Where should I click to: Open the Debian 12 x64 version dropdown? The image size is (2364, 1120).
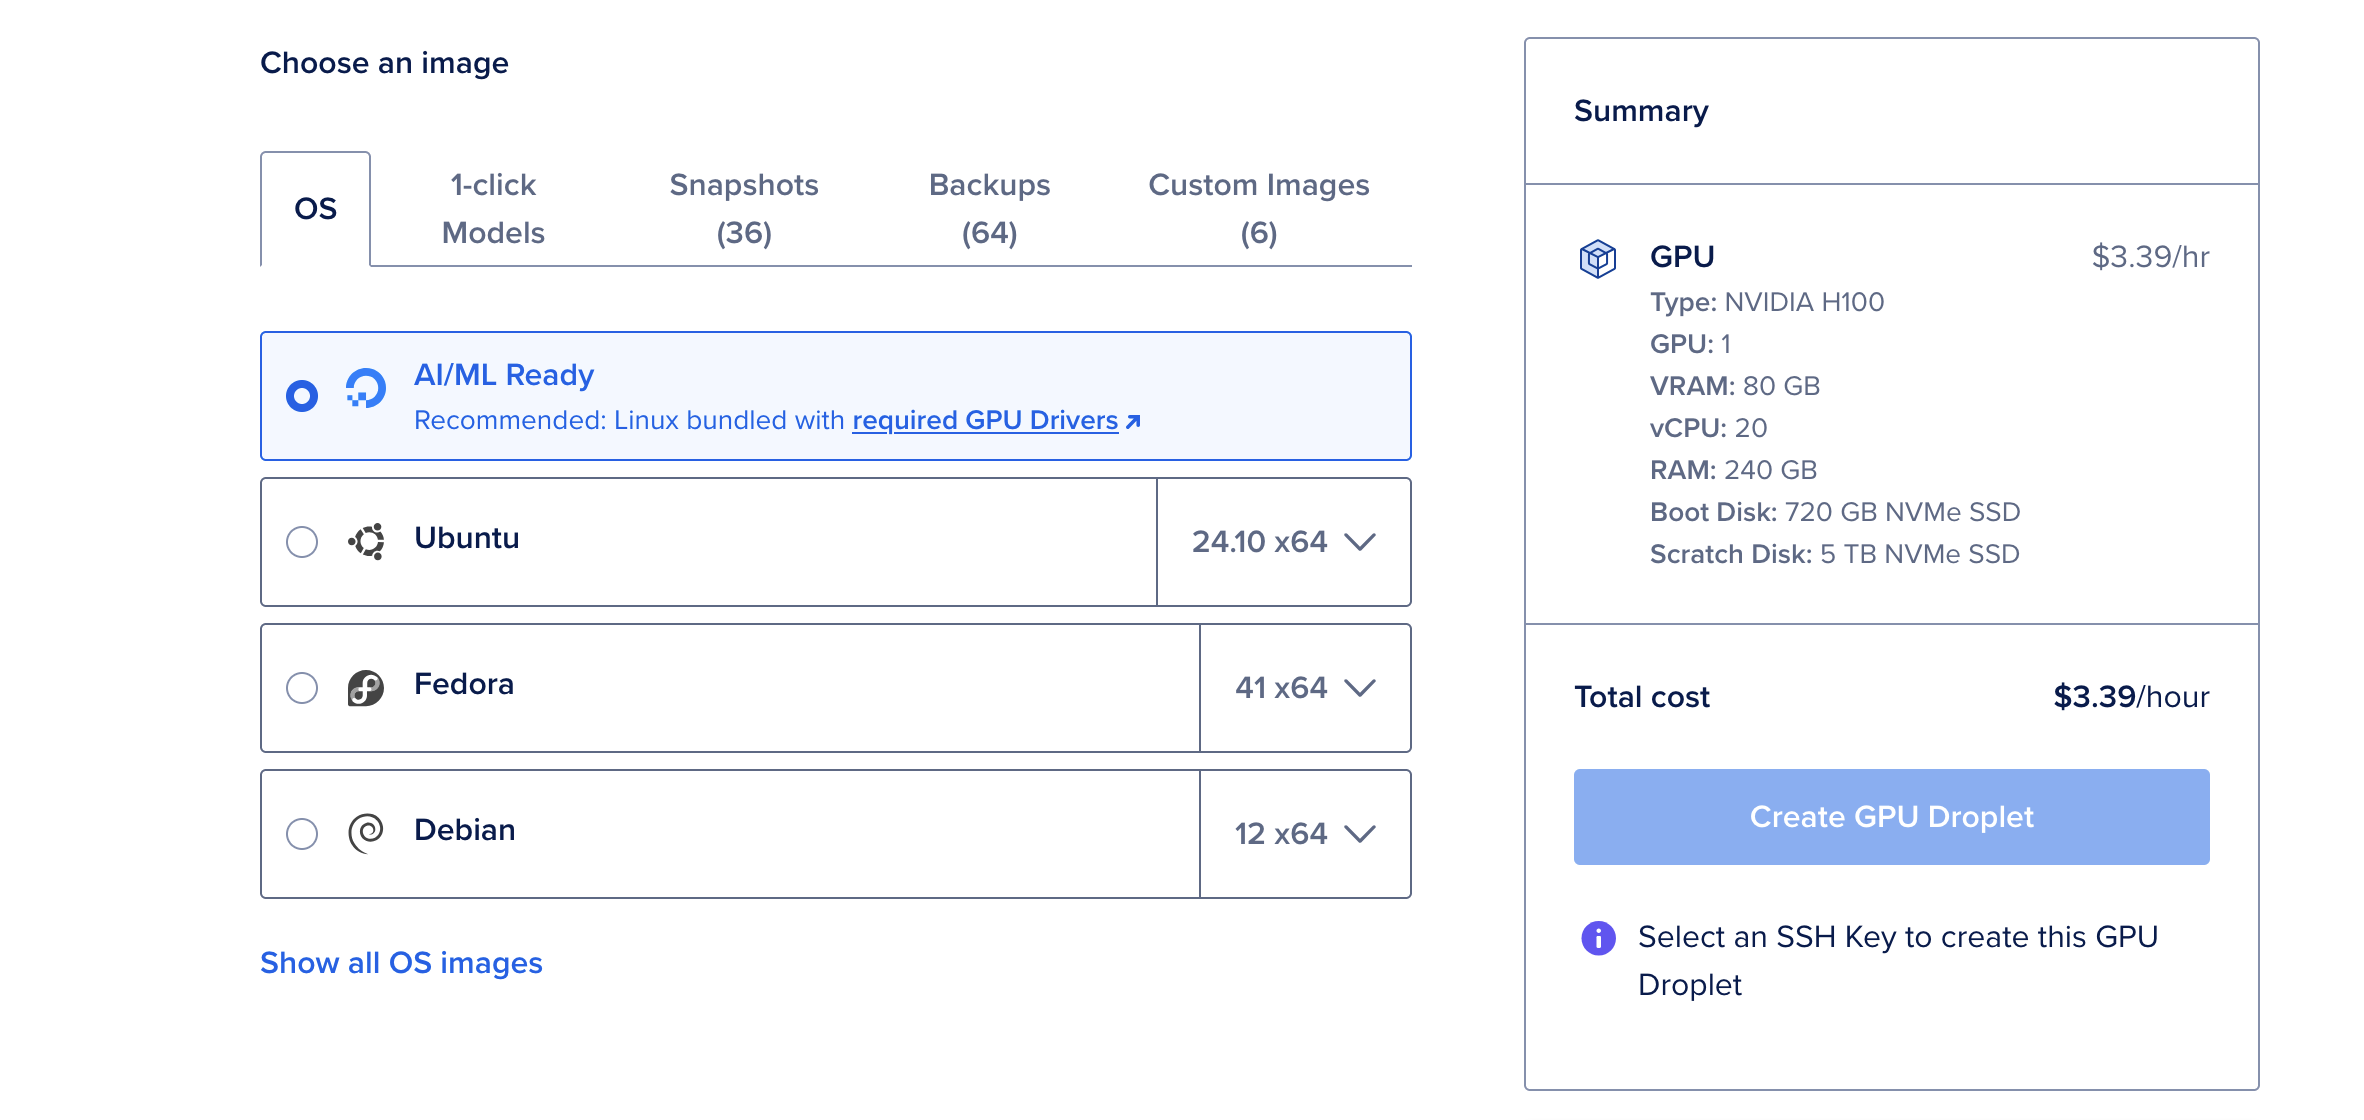pos(1304,834)
